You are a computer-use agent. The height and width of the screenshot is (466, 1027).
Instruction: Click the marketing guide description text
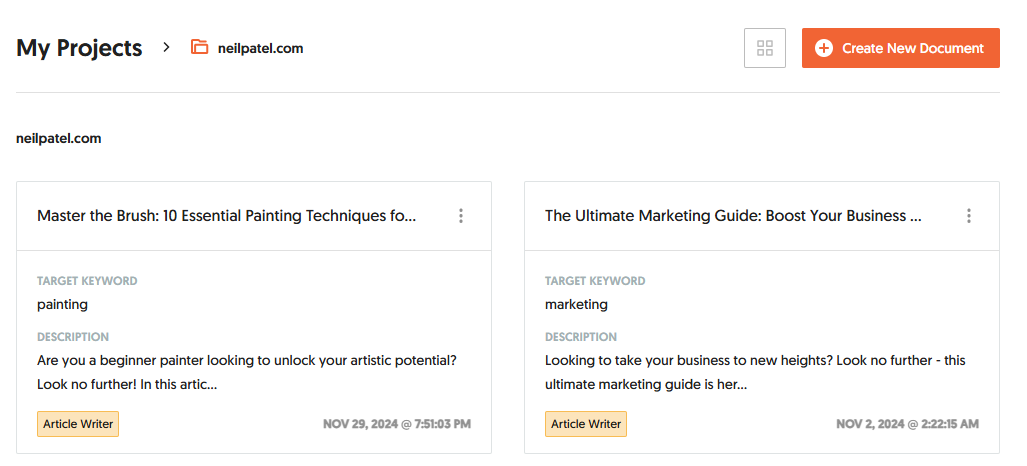[755, 372]
